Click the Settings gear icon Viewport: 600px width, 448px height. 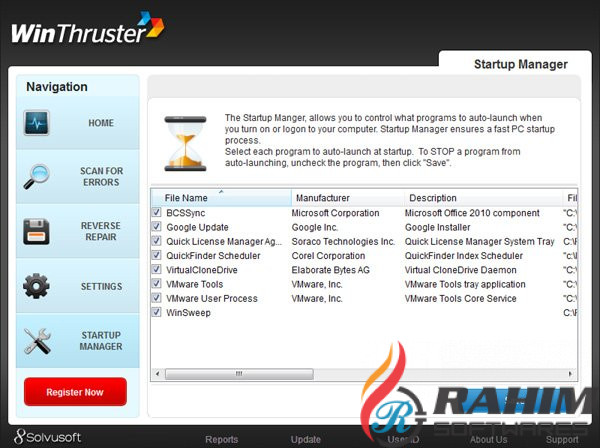click(36, 286)
